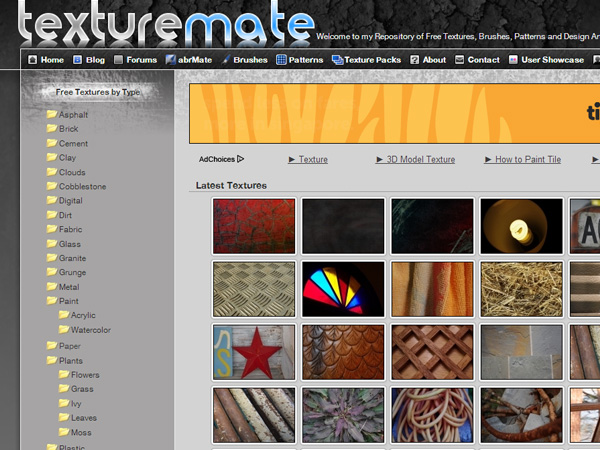Click the About question mark icon
The width and height of the screenshot is (600, 450).
pos(414,60)
